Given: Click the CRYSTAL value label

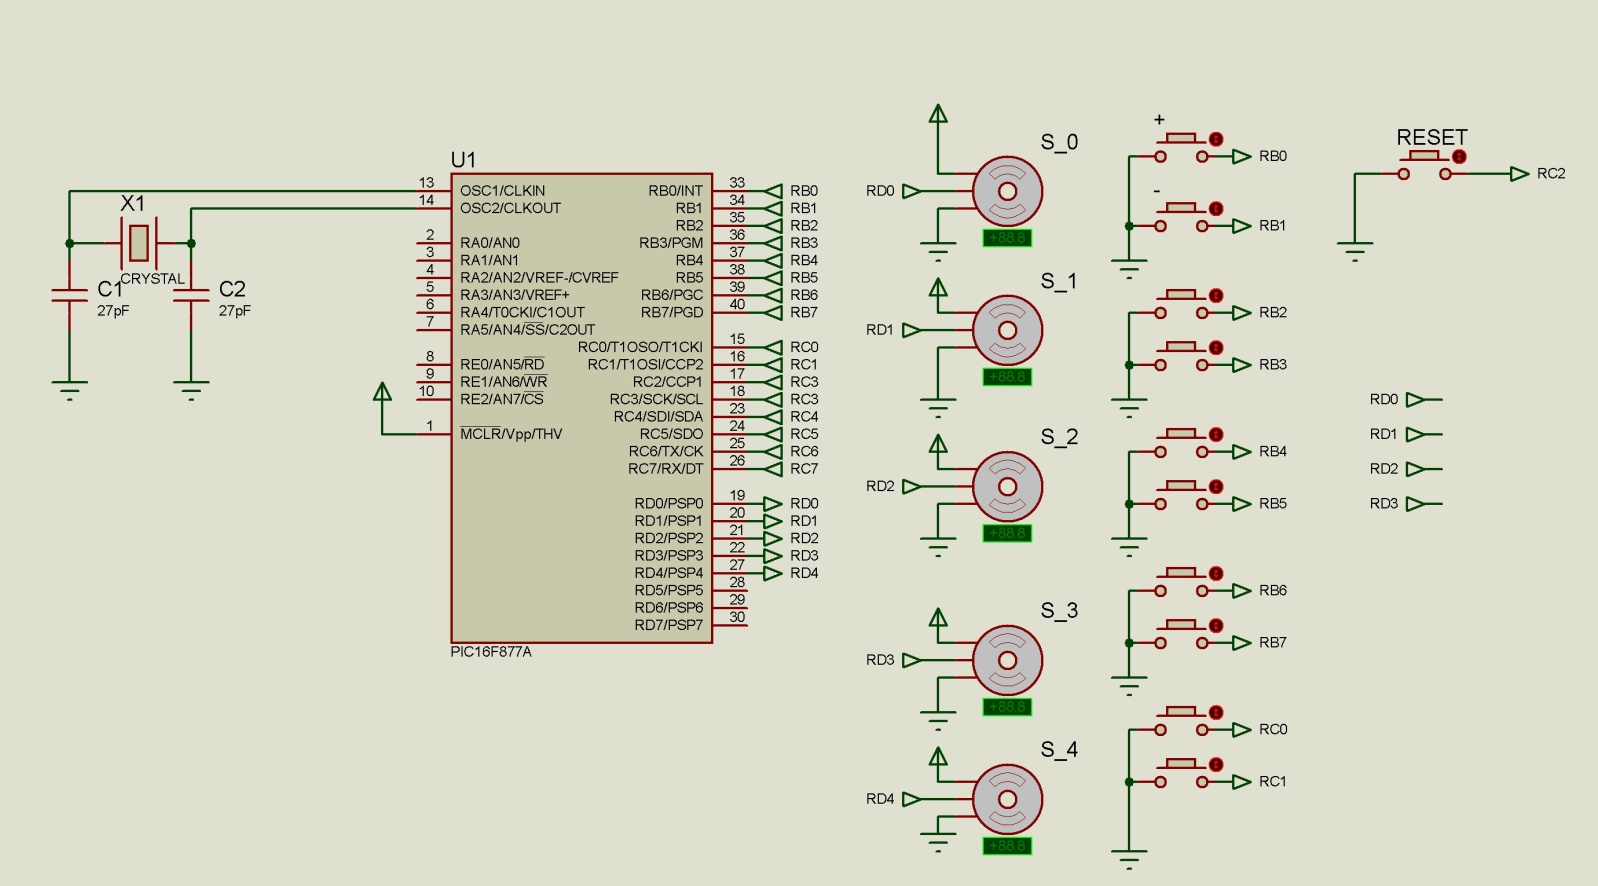Looking at the screenshot, I should (x=152, y=279).
